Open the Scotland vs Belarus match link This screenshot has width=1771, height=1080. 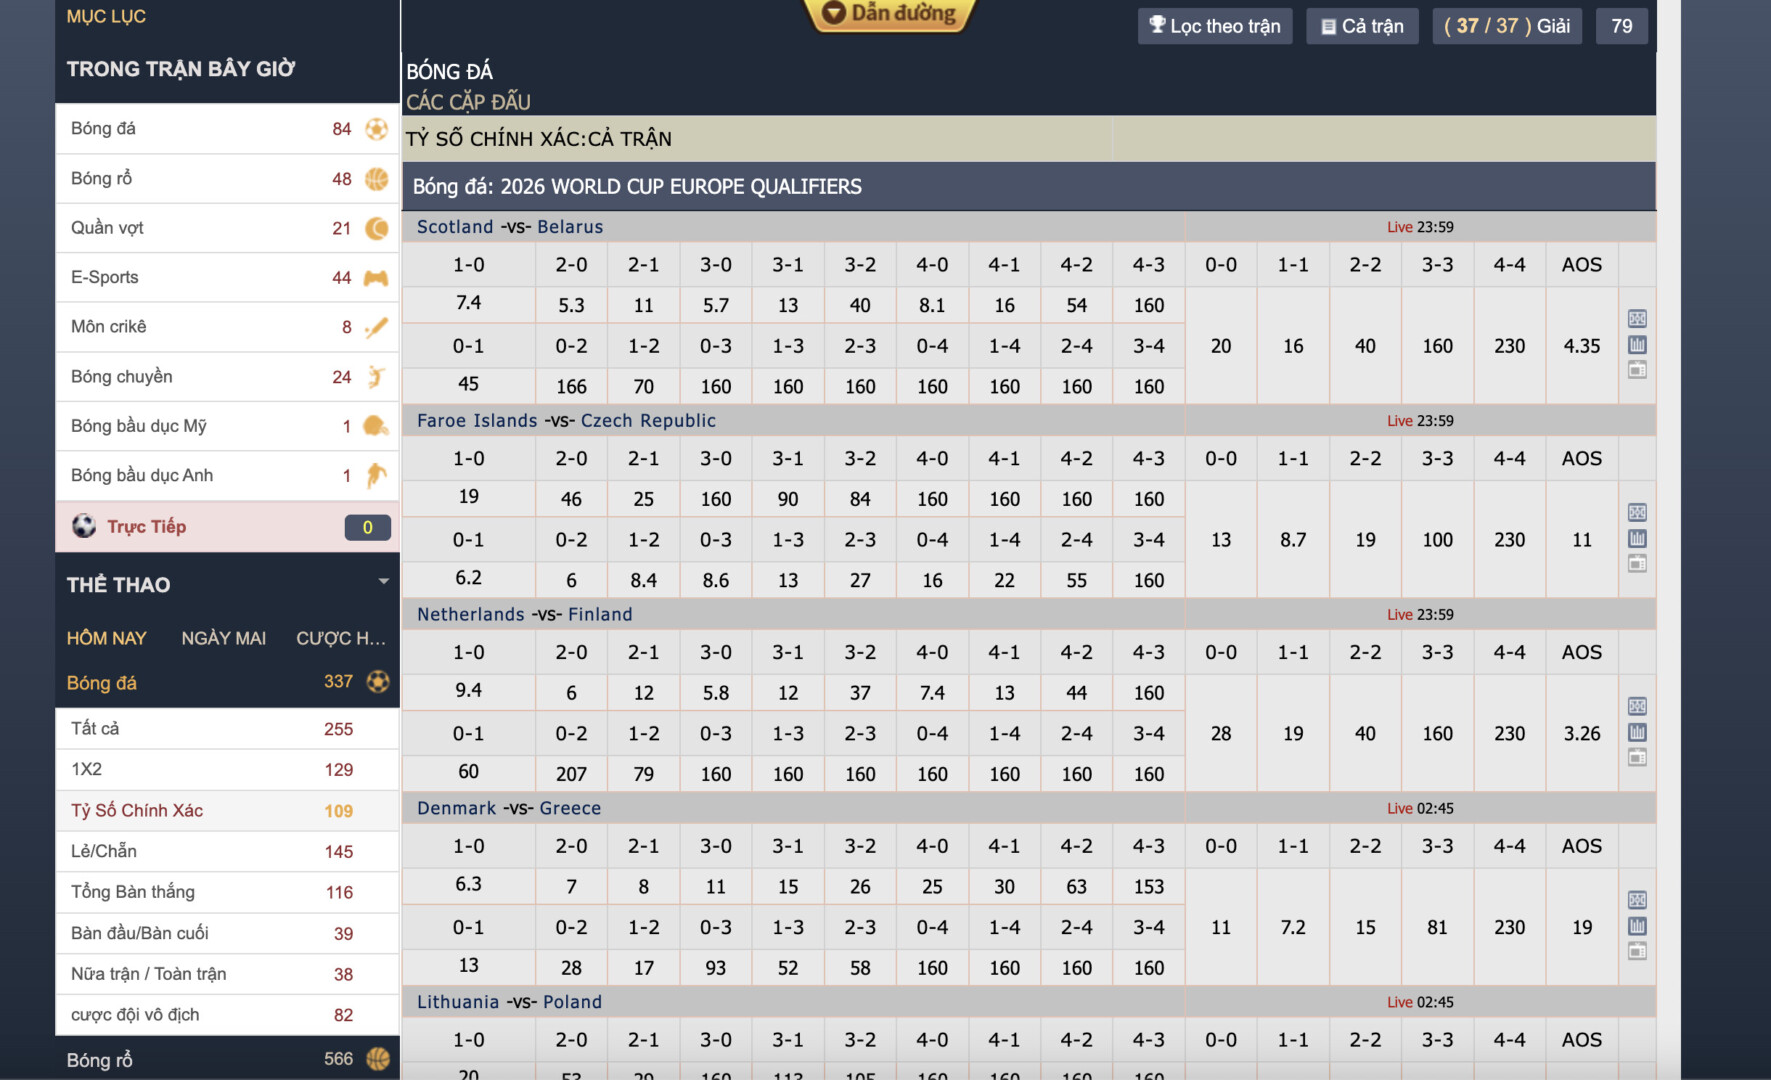509,227
